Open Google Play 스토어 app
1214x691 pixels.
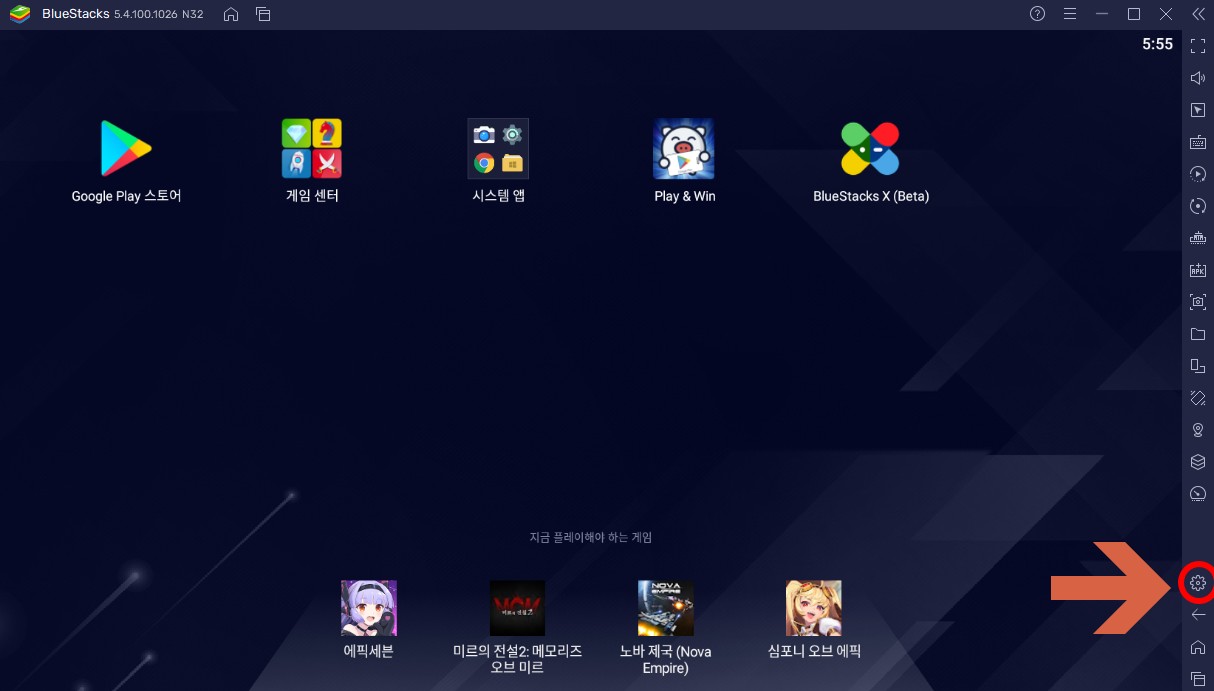126,149
